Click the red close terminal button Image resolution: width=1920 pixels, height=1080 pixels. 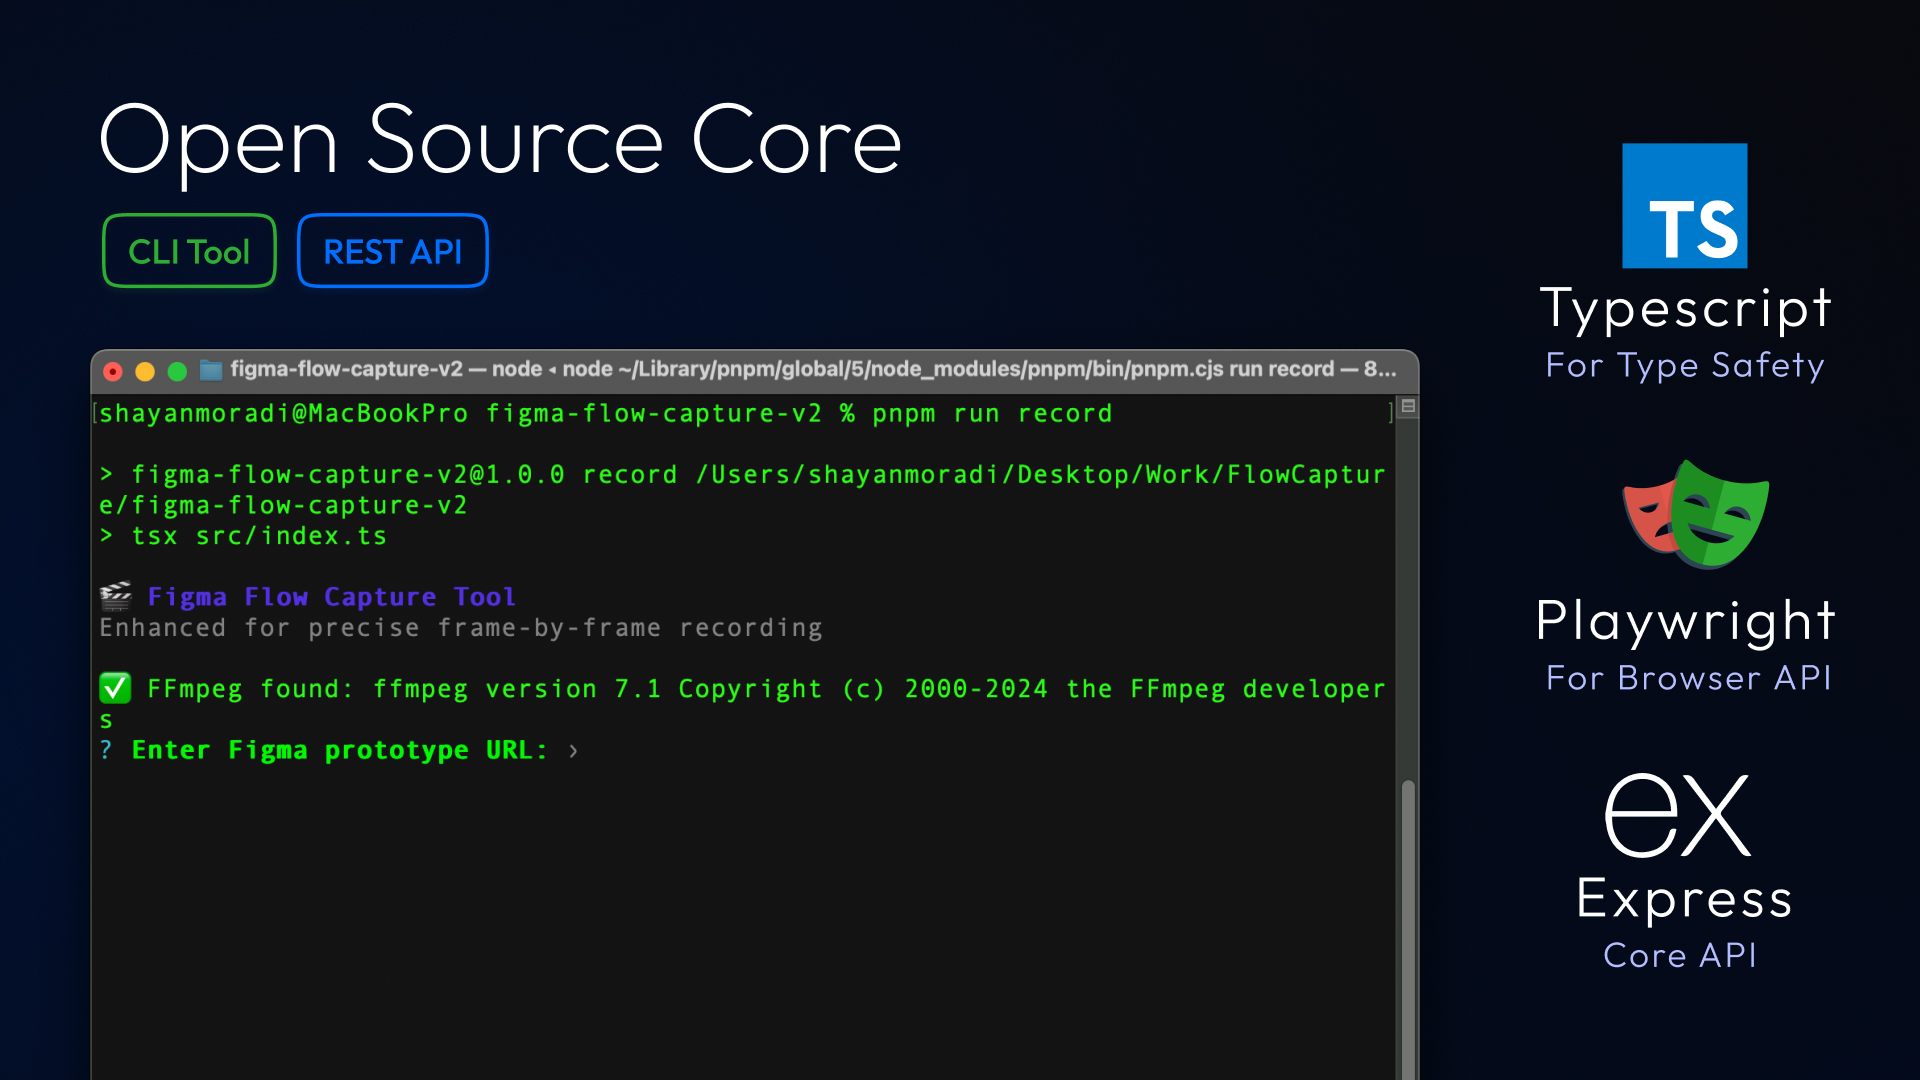pyautogui.click(x=113, y=371)
